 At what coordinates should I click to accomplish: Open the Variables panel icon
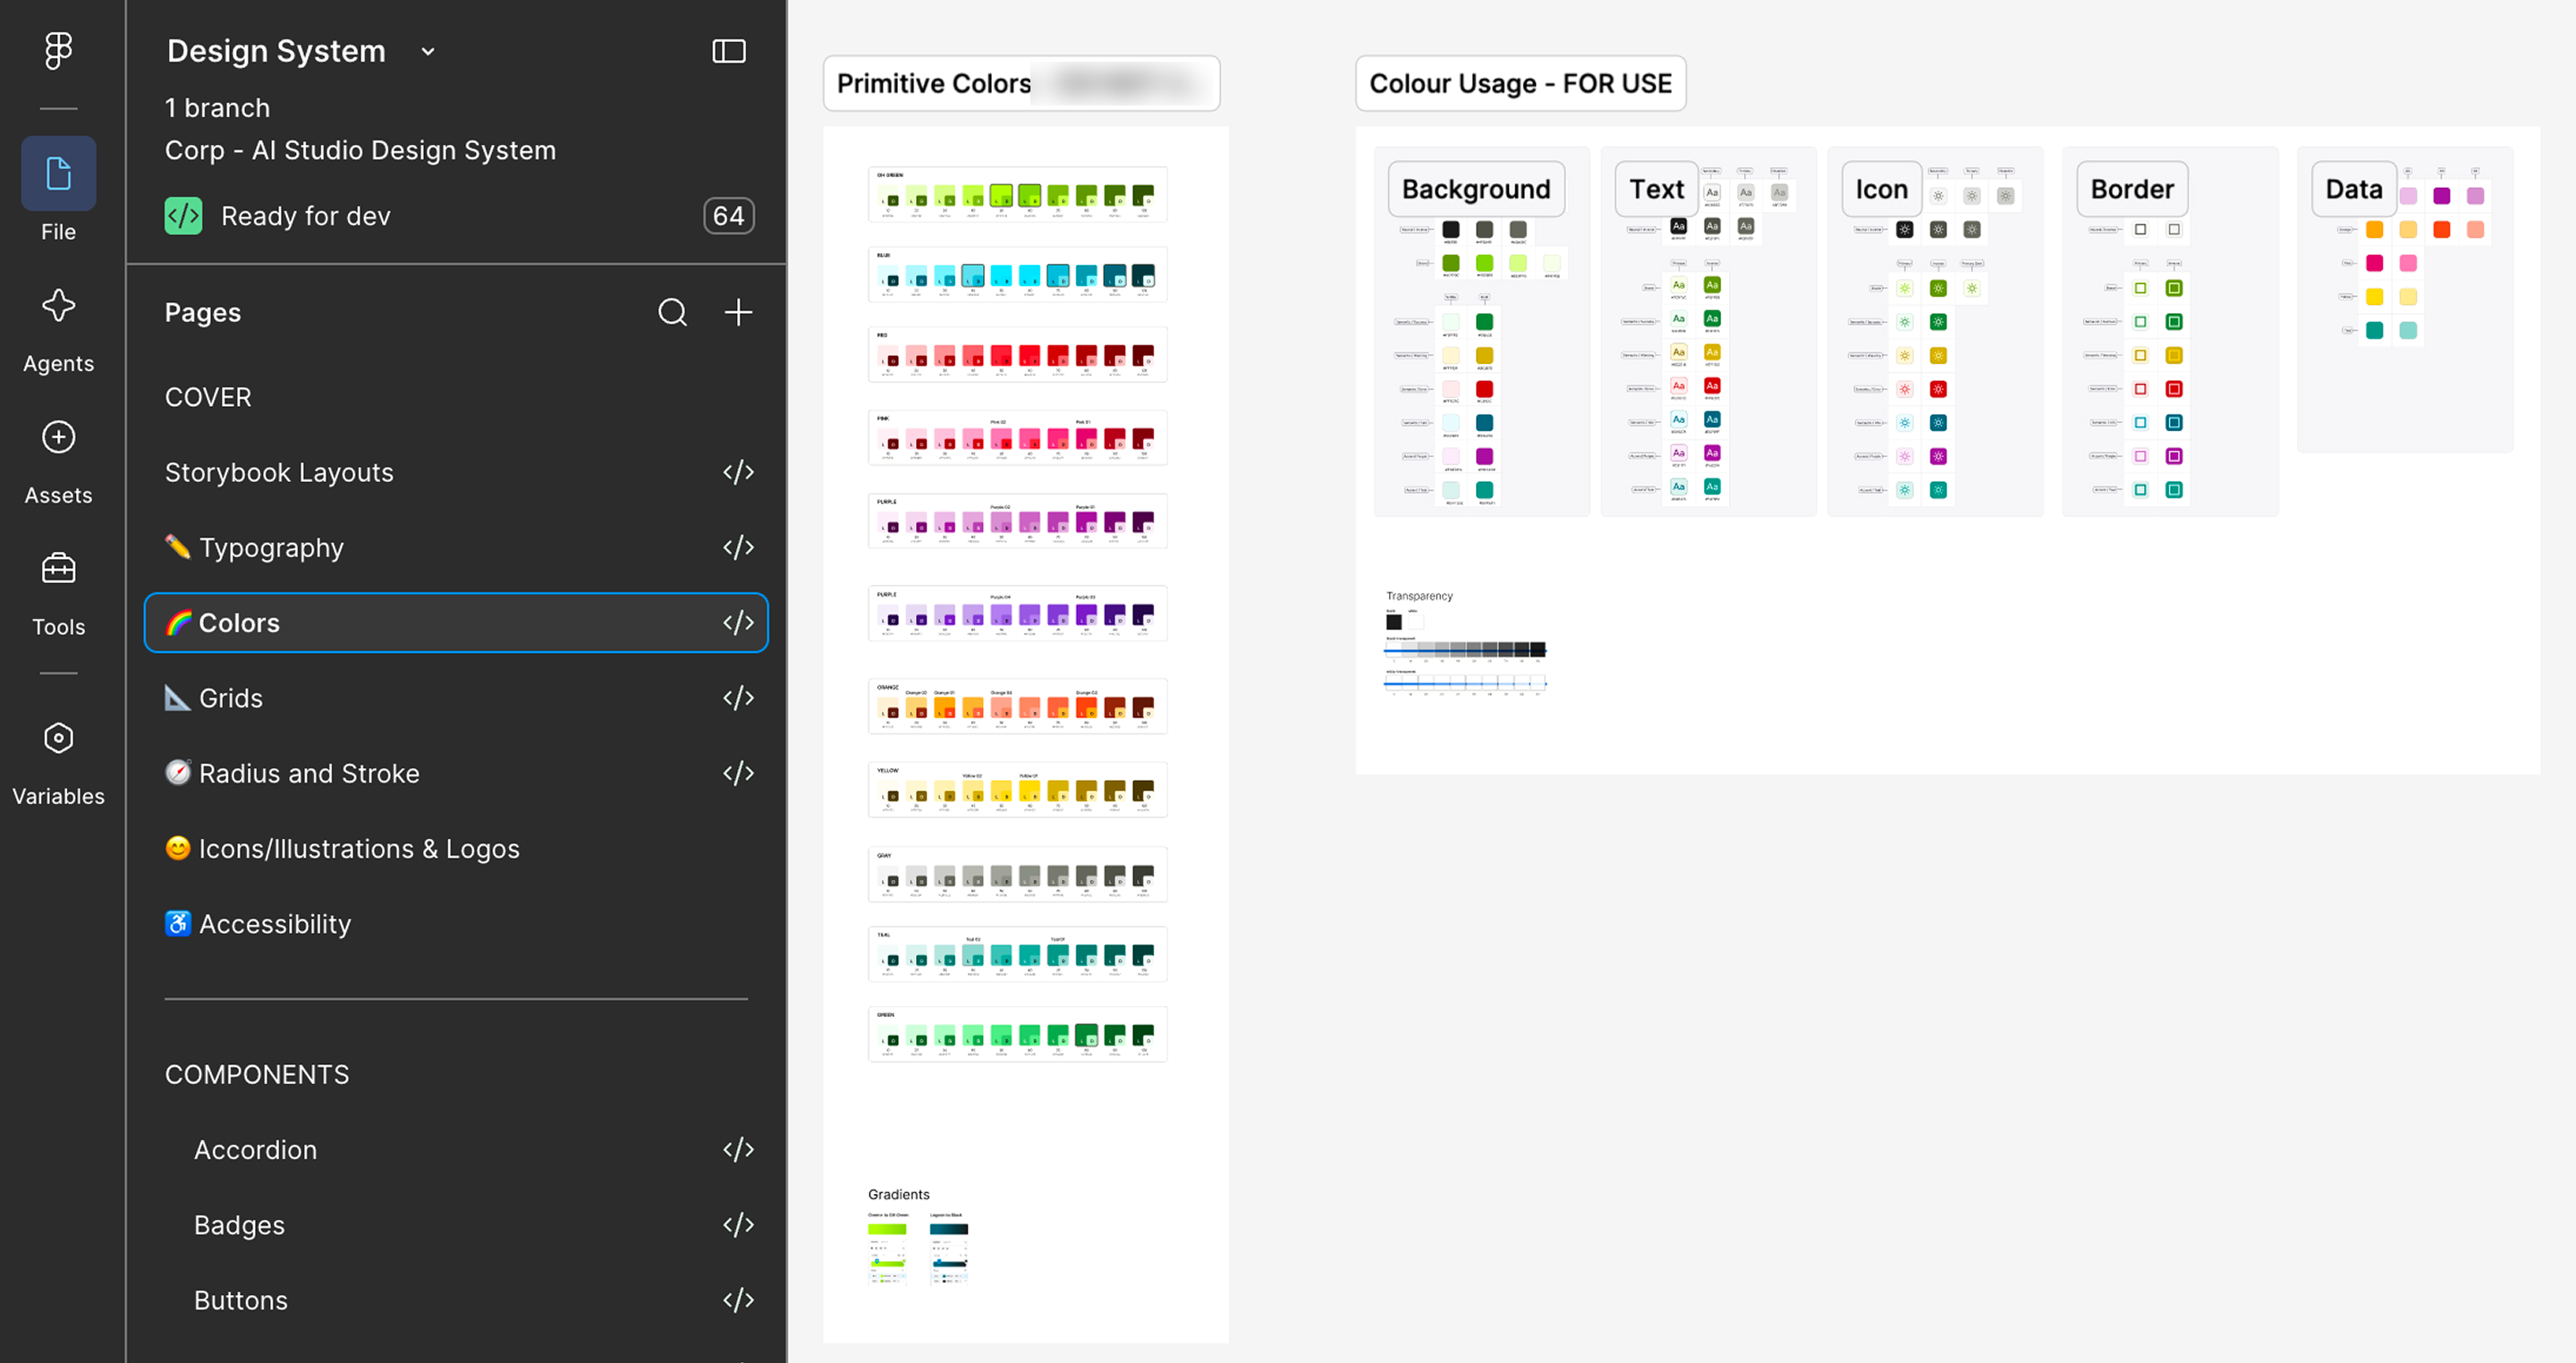[58, 738]
